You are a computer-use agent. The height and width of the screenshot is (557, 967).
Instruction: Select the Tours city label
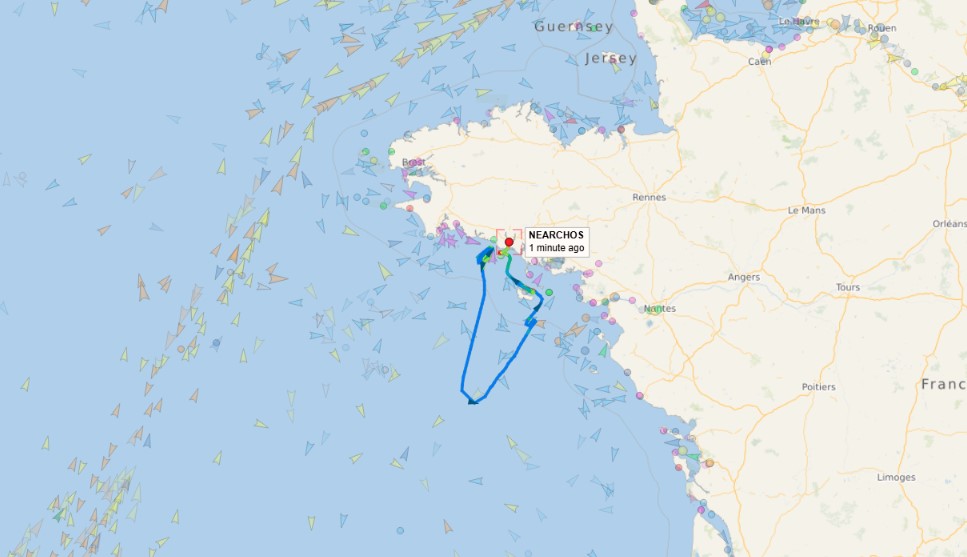(847, 287)
